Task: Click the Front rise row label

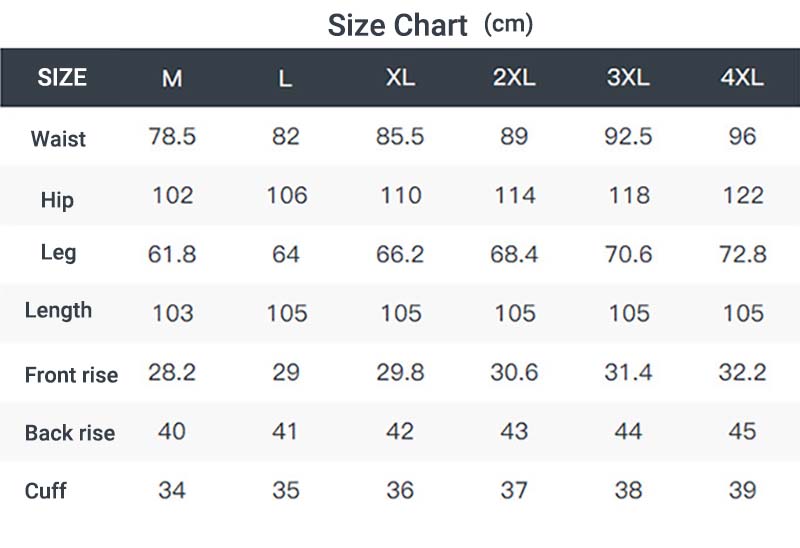Action: click(x=71, y=375)
